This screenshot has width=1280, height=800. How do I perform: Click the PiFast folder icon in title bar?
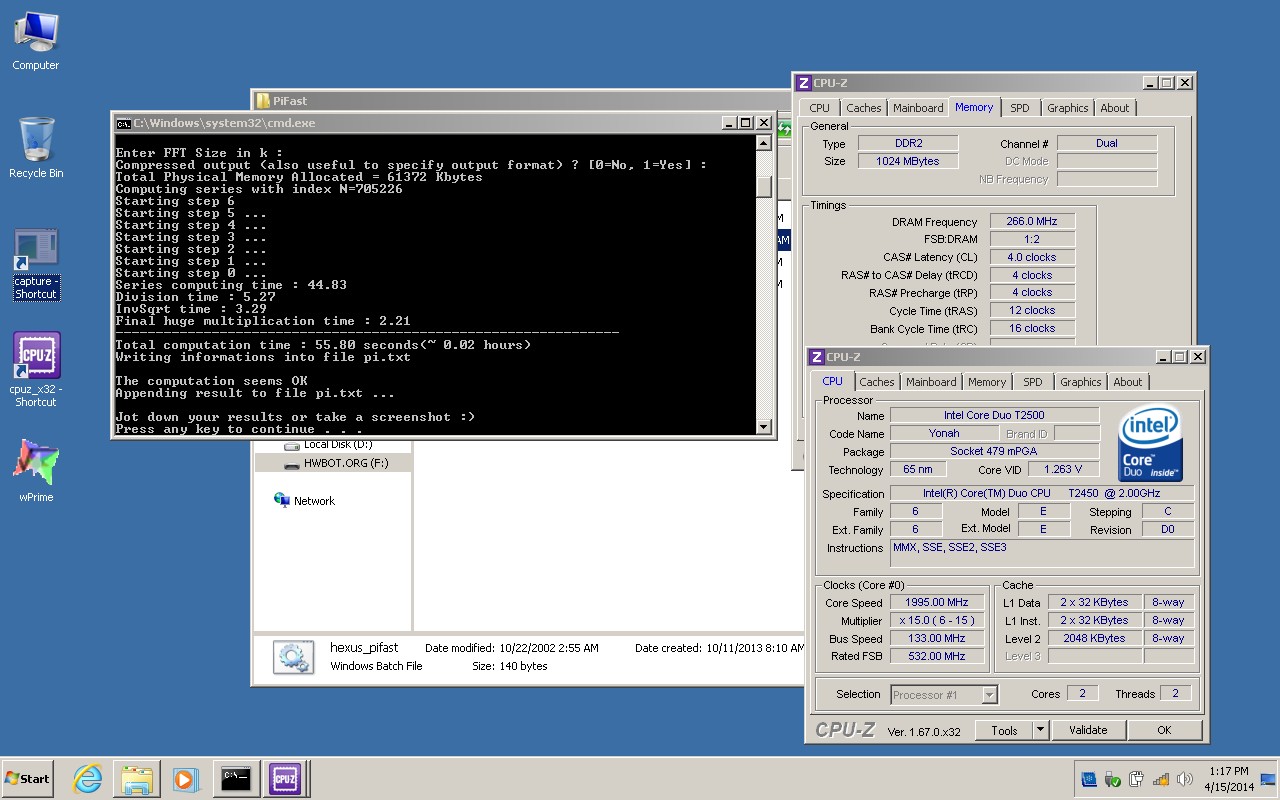click(x=263, y=100)
